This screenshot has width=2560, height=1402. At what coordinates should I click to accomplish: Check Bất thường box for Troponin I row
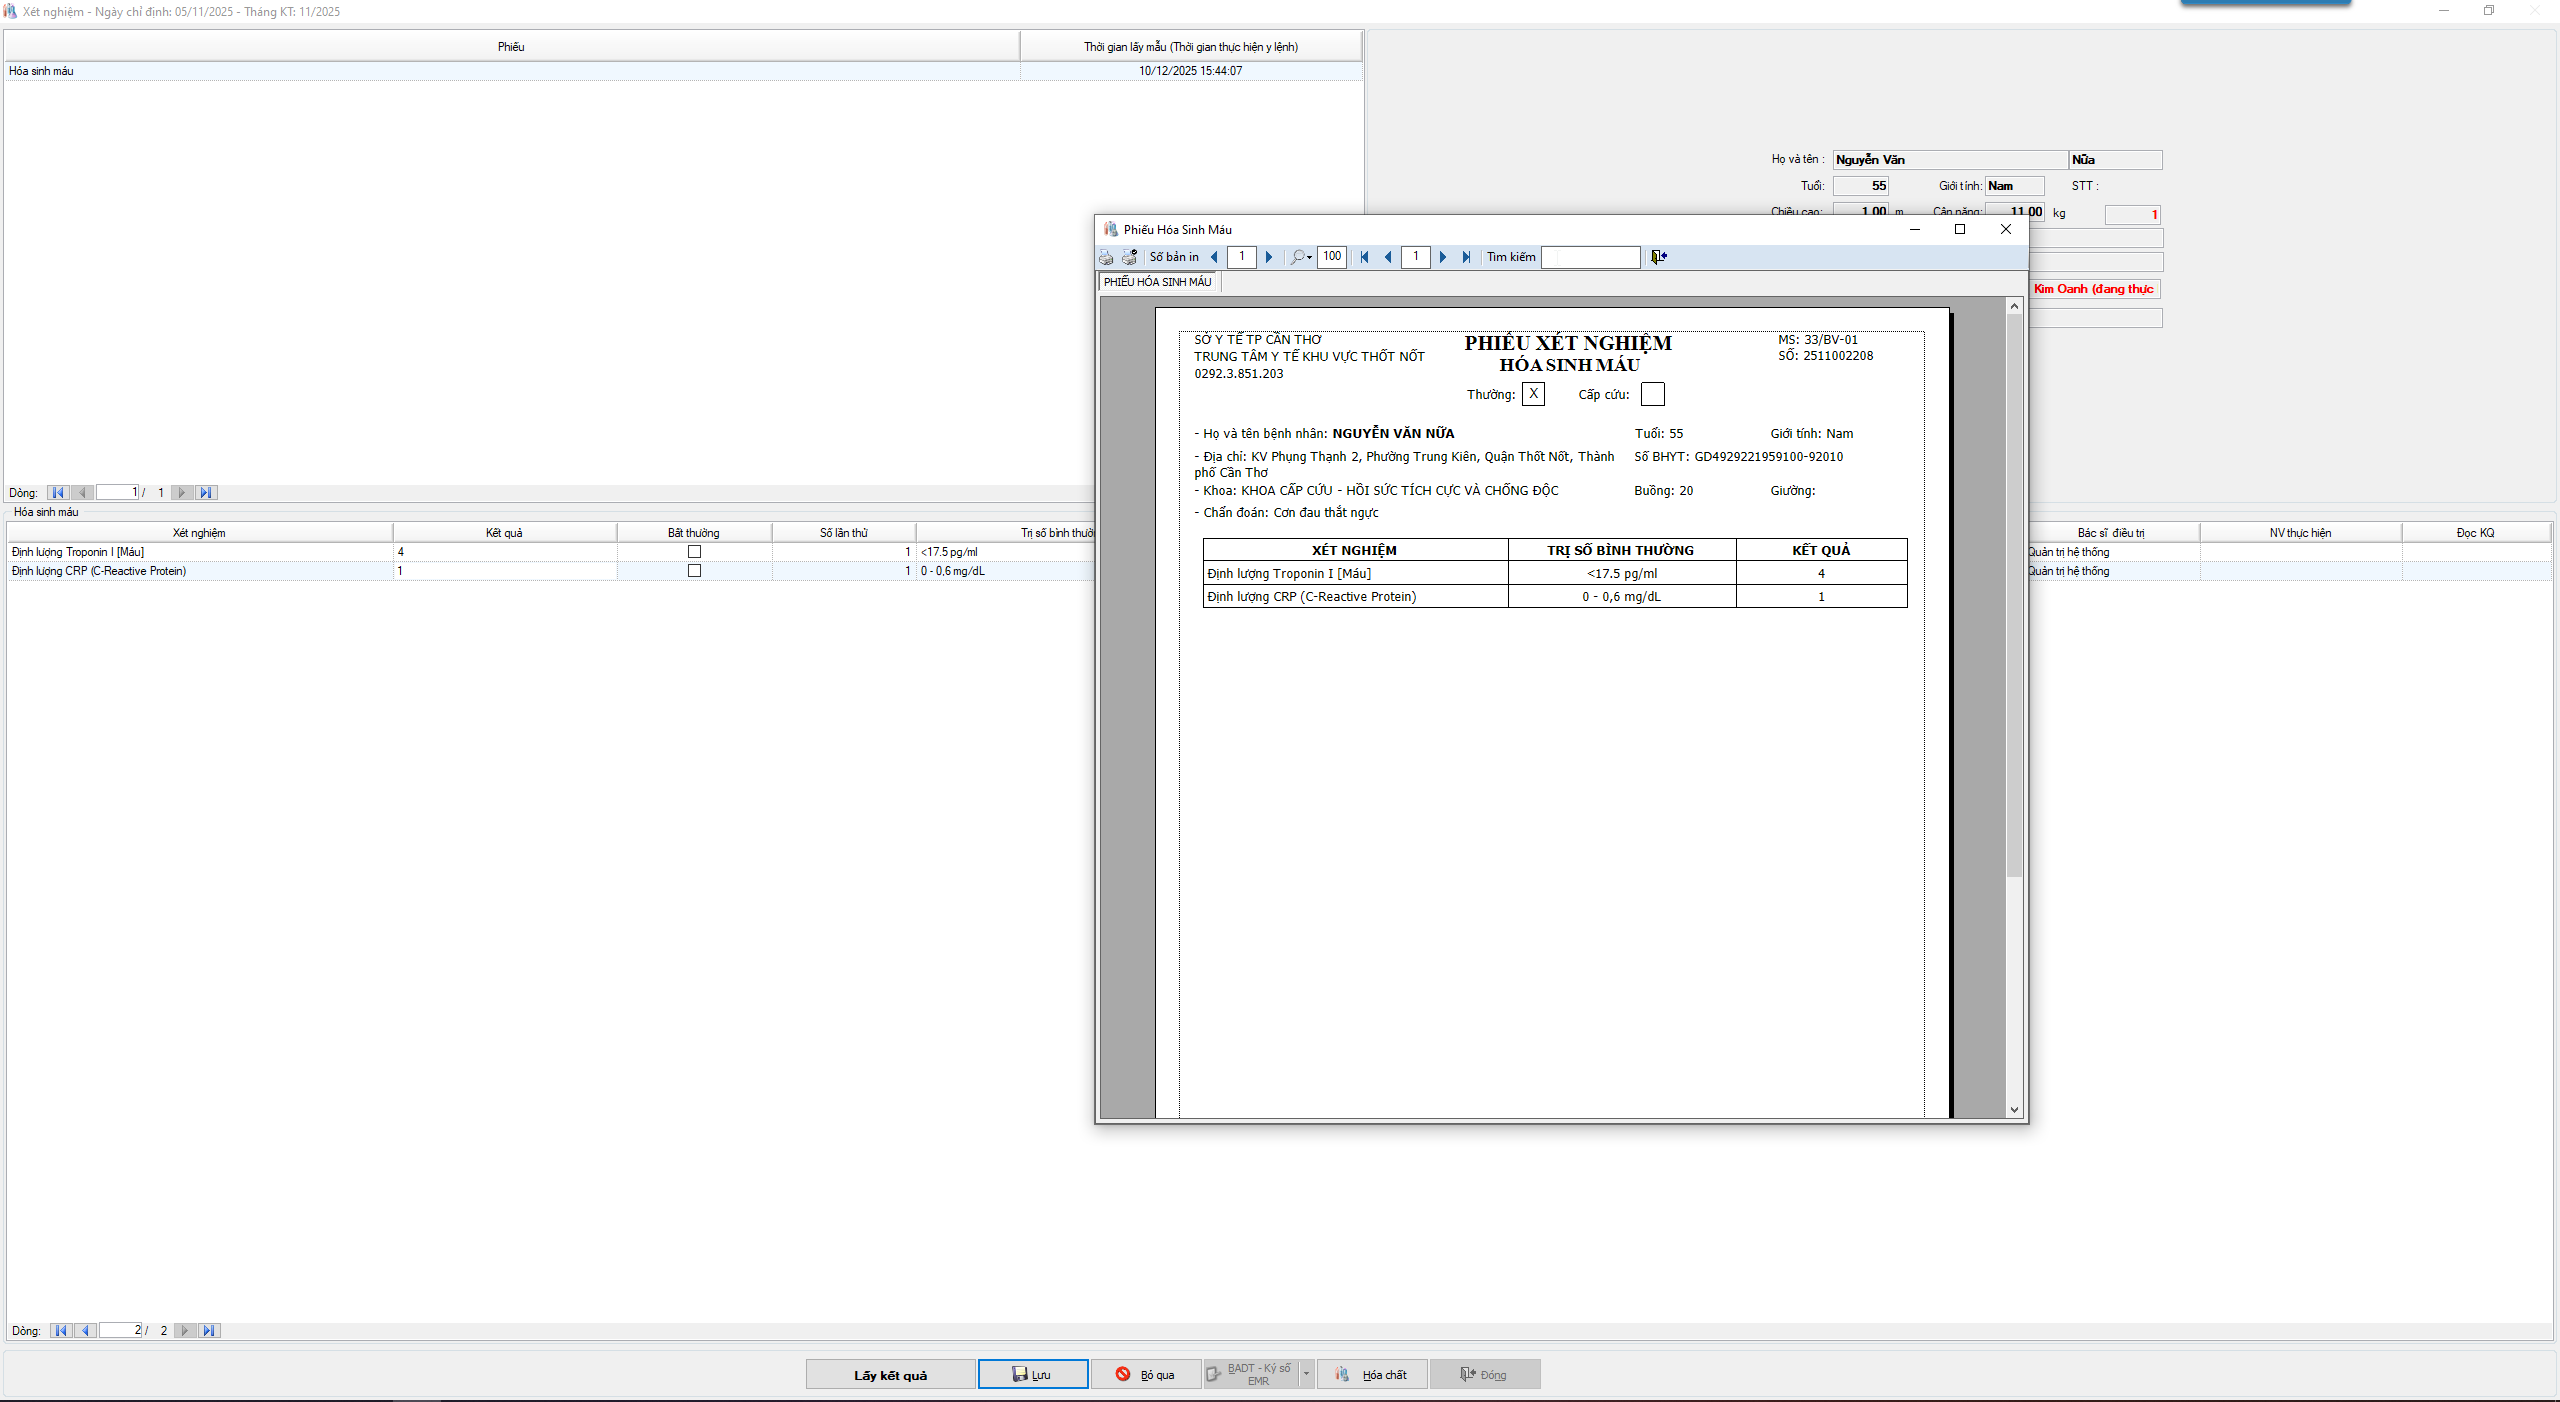pos(694,552)
